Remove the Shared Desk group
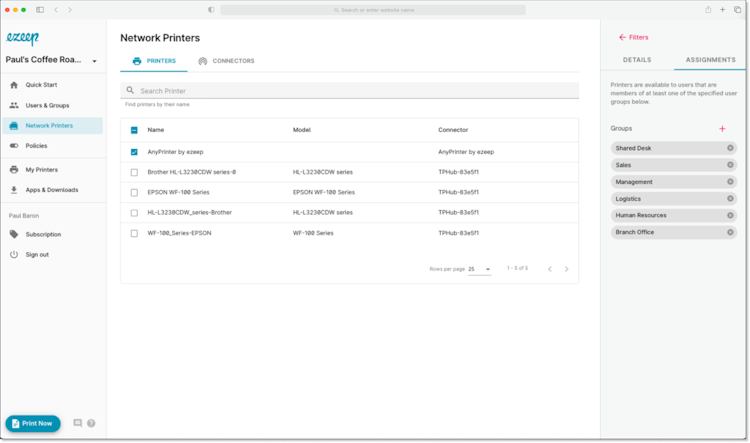This screenshot has width=750, height=443. click(730, 148)
